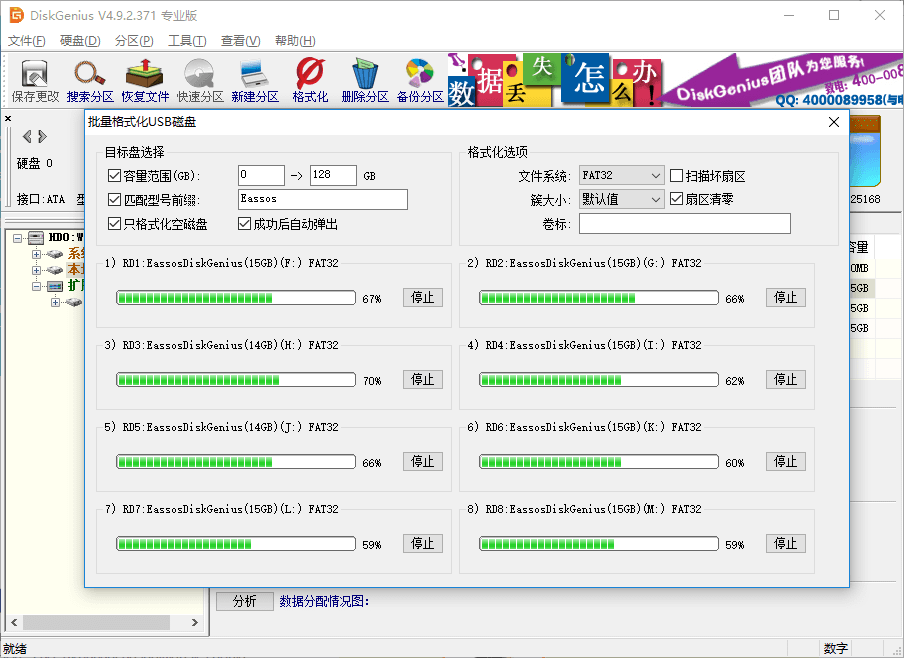The width and height of the screenshot is (904, 658).
Task: Open the cluster size (簇大小) dropdown
Action: (x=622, y=200)
